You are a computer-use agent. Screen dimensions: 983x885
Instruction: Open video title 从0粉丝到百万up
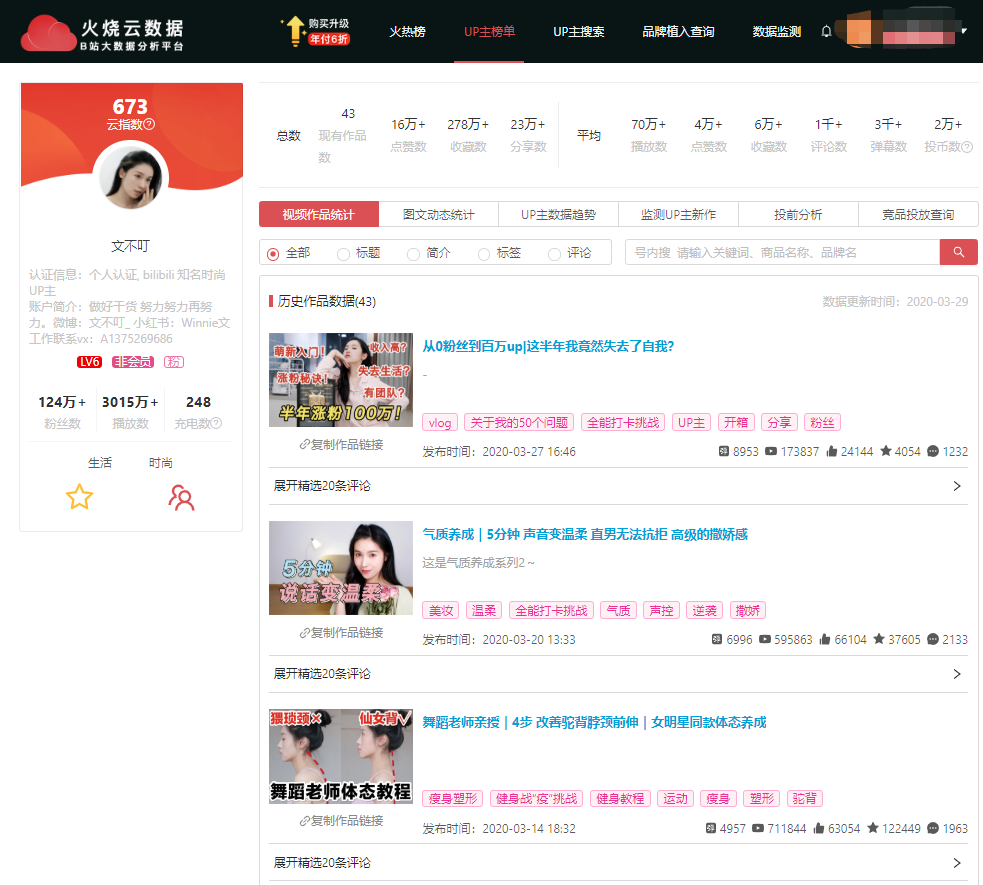548,347
